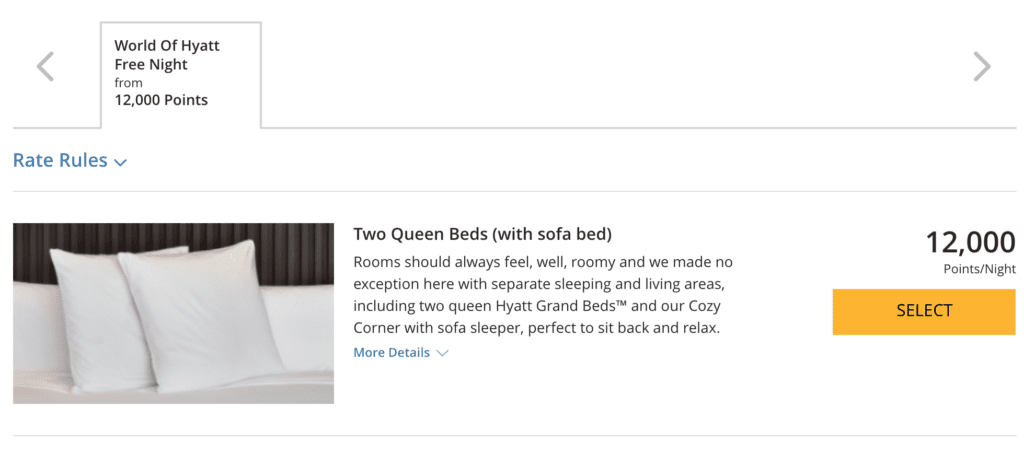Image resolution: width=1024 pixels, height=452 pixels.
Task: Click the 12,000 price figure
Action: click(969, 242)
